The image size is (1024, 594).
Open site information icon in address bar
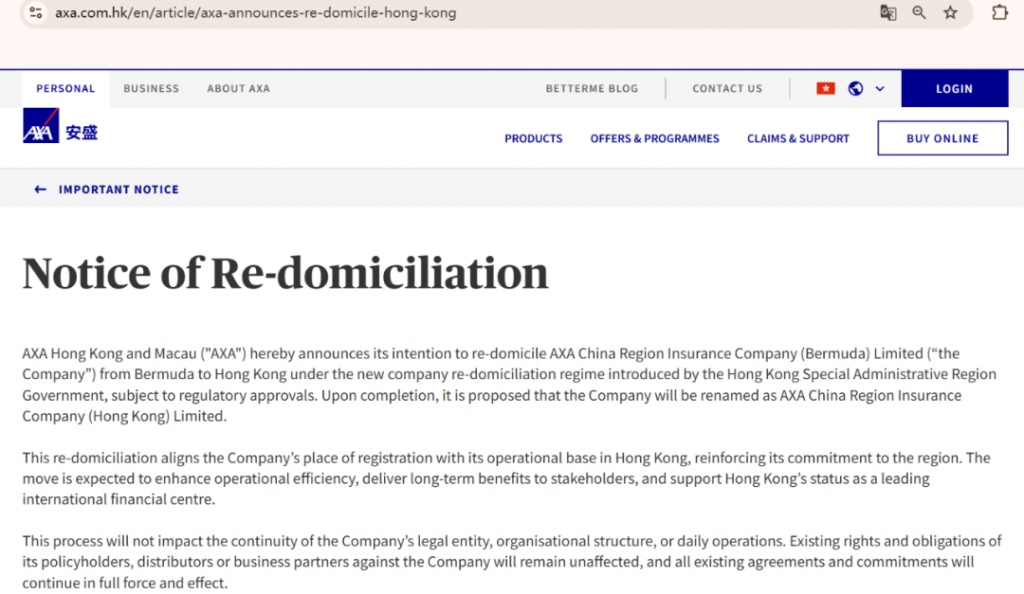point(36,12)
